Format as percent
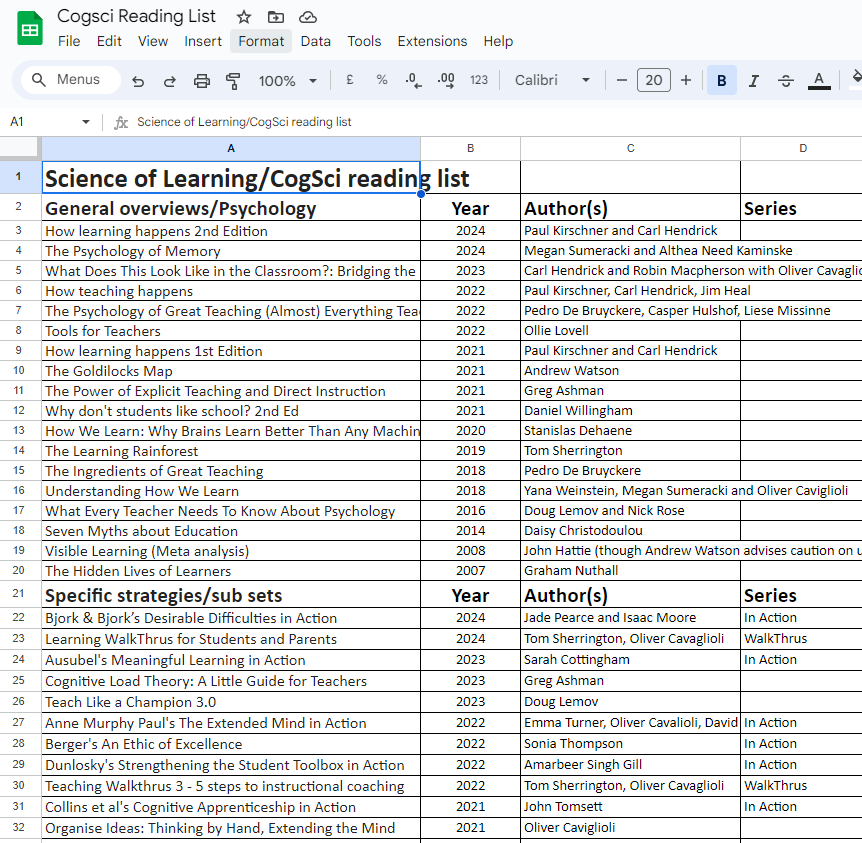 pos(382,80)
